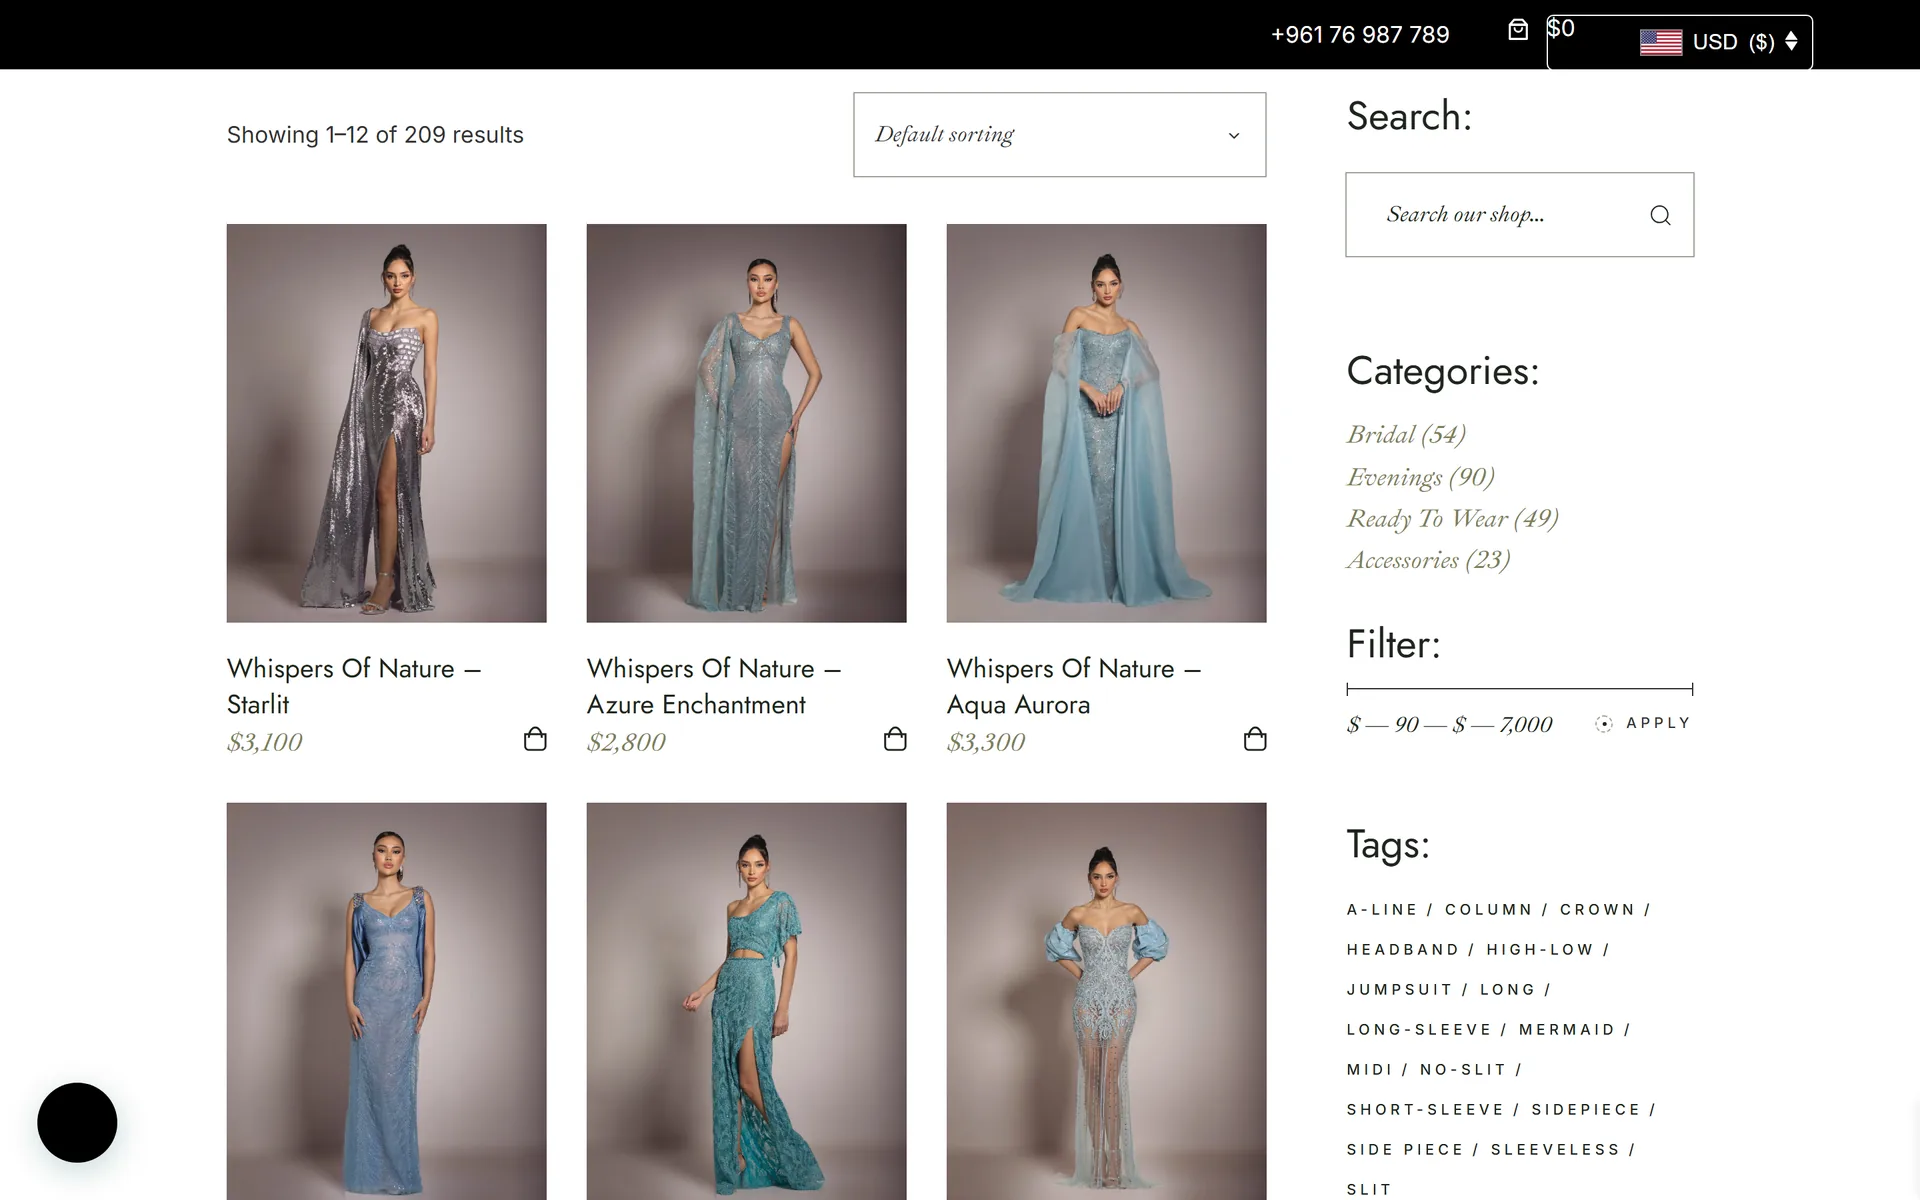Open the Accessories (23) category
This screenshot has width=1920, height=1200.
pos(1428,560)
